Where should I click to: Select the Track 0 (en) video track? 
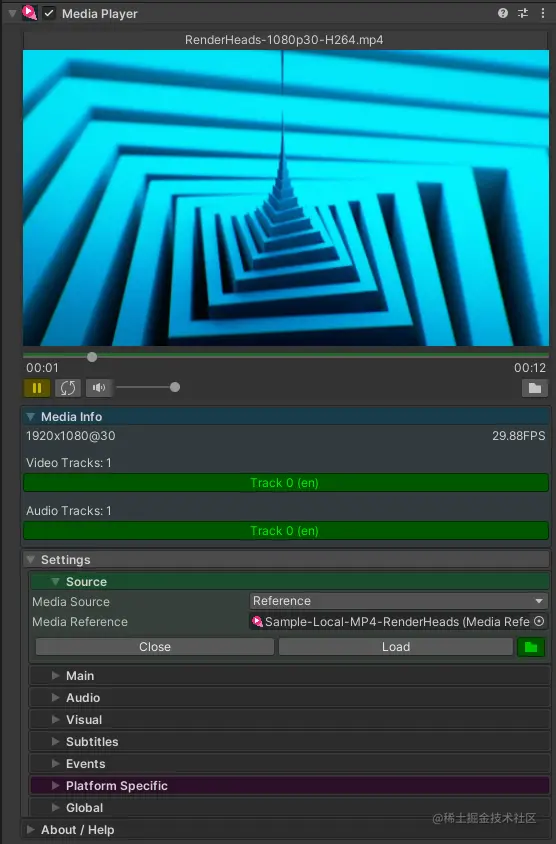(x=285, y=482)
